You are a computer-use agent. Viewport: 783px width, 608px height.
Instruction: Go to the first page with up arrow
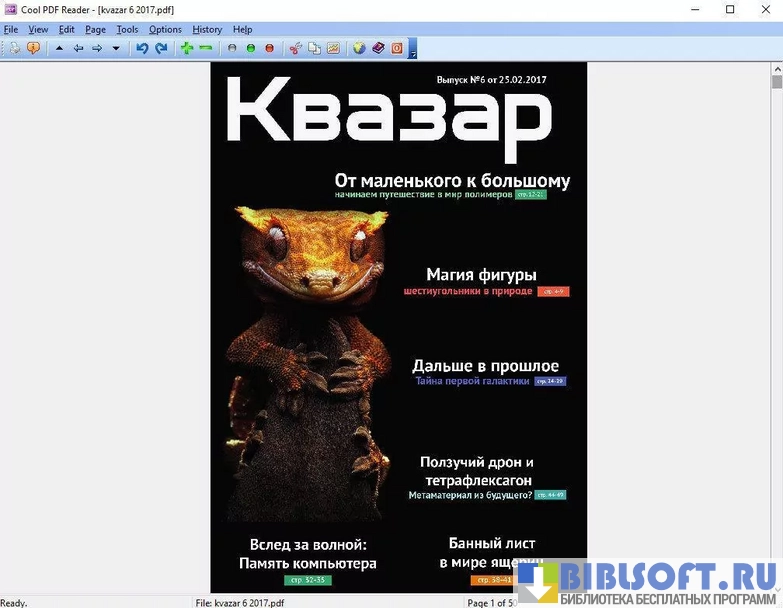pos(59,47)
